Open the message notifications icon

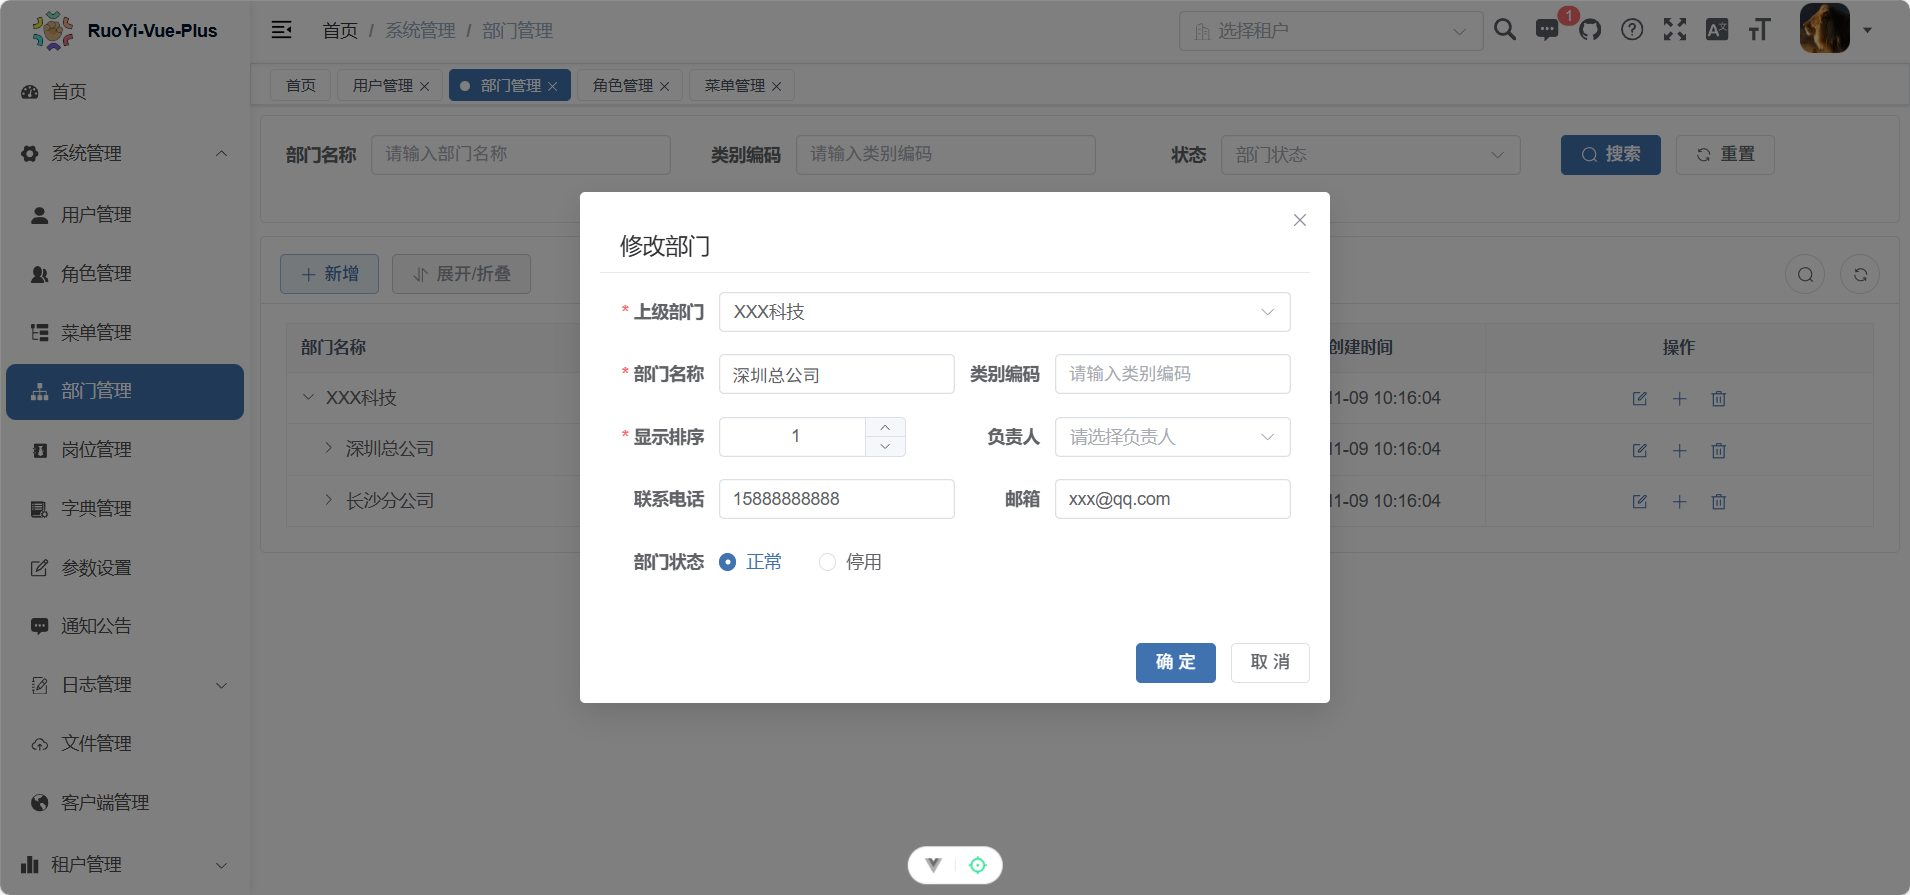pyautogui.click(x=1547, y=30)
